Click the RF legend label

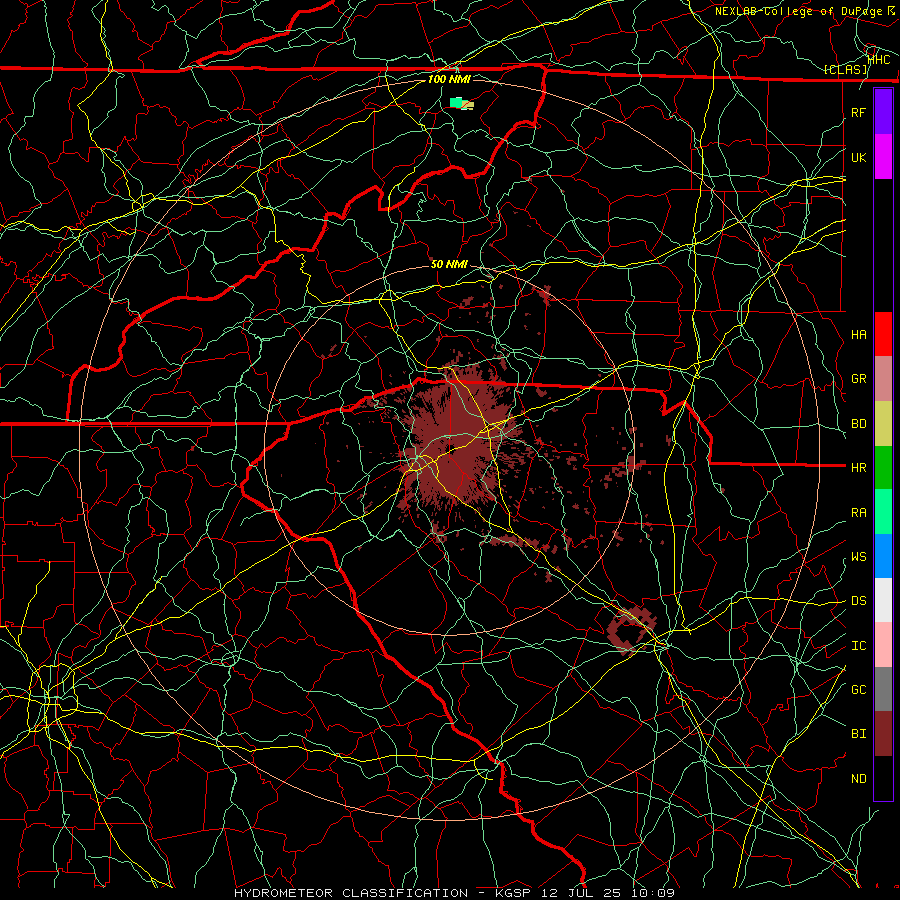tap(858, 112)
